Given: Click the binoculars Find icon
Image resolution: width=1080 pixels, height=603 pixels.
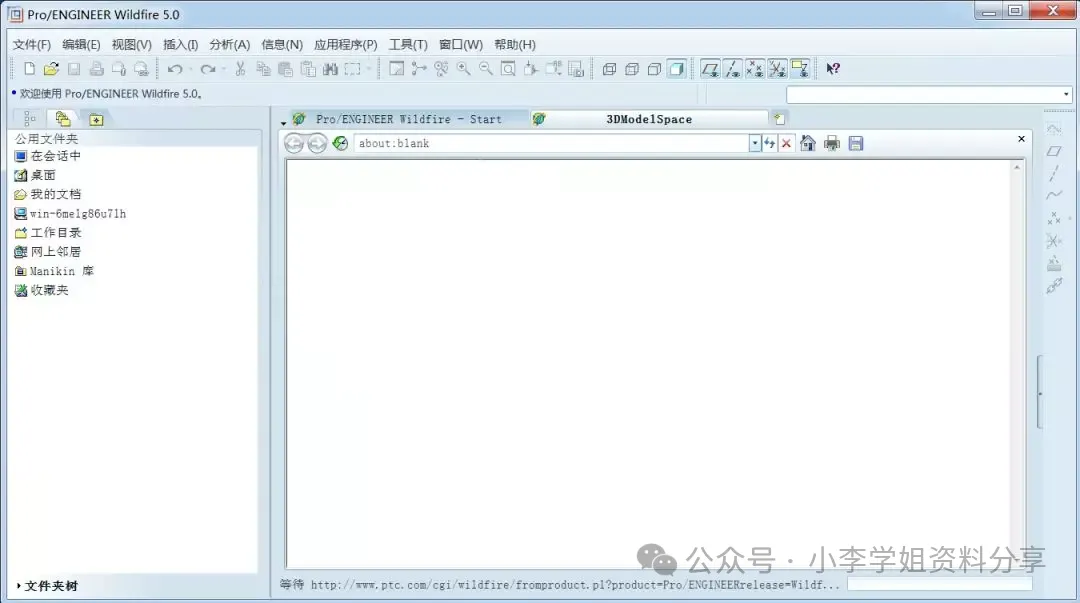Looking at the screenshot, I should [x=331, y=68].
